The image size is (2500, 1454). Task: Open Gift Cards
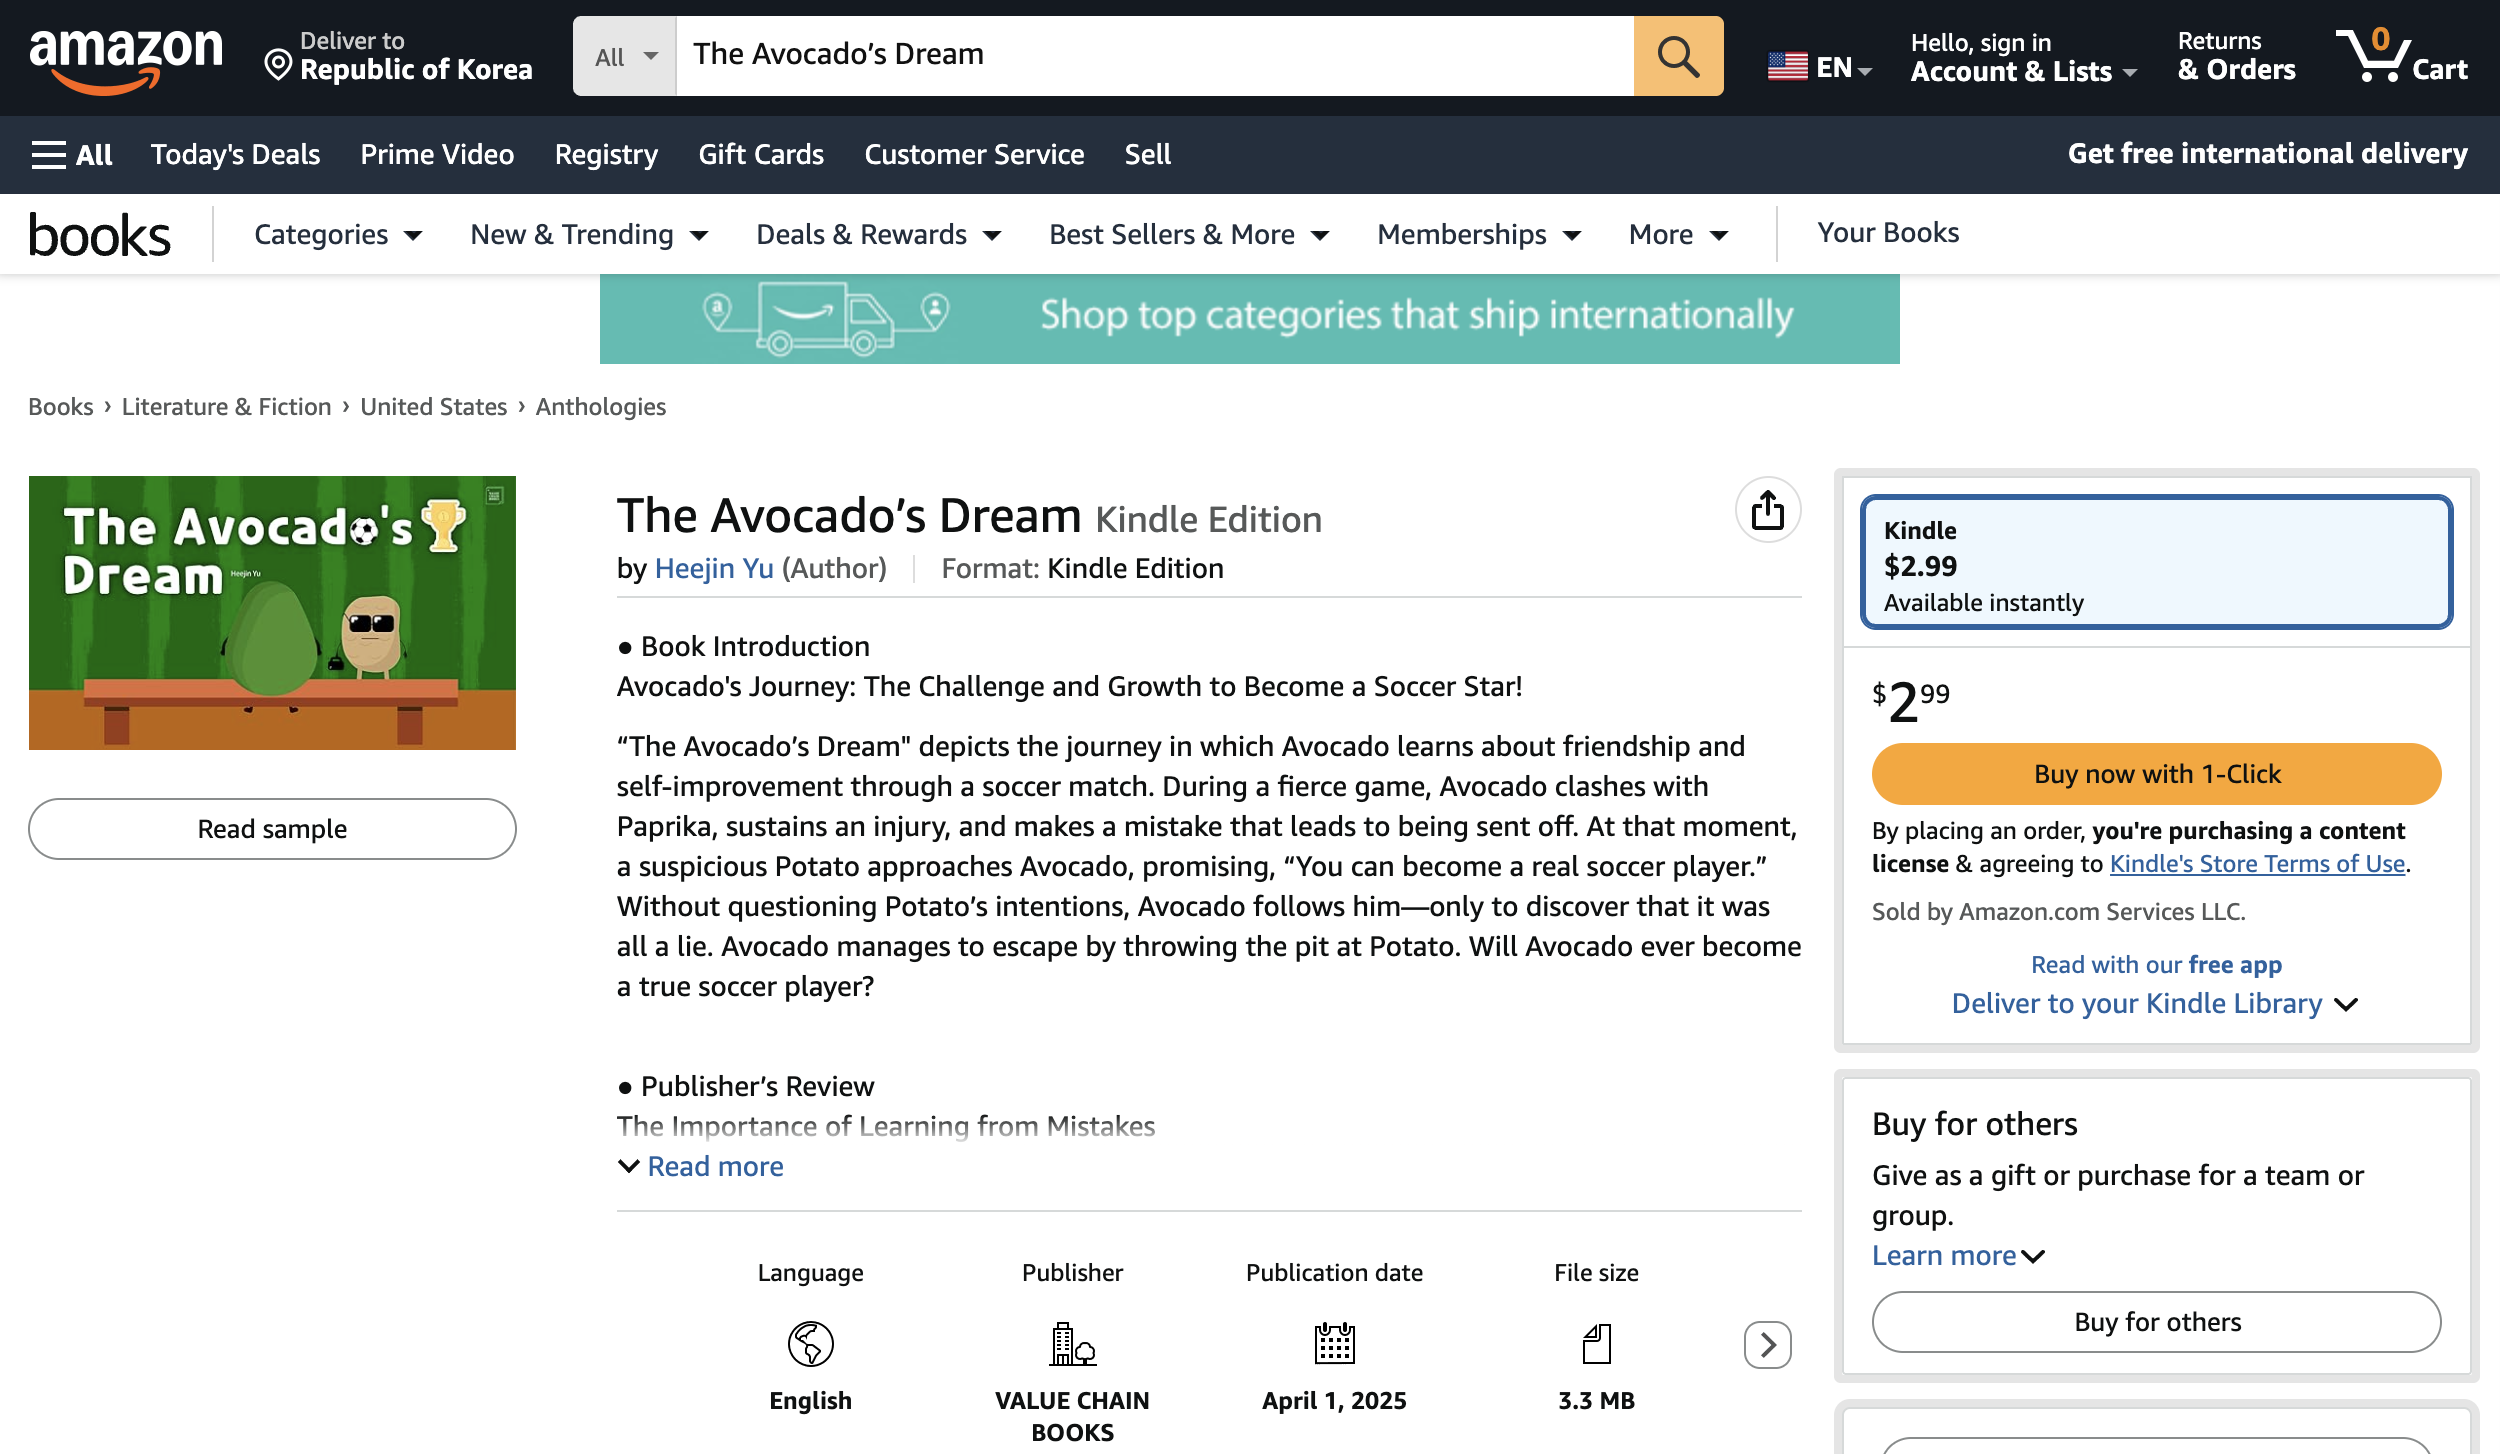(761, 155)
